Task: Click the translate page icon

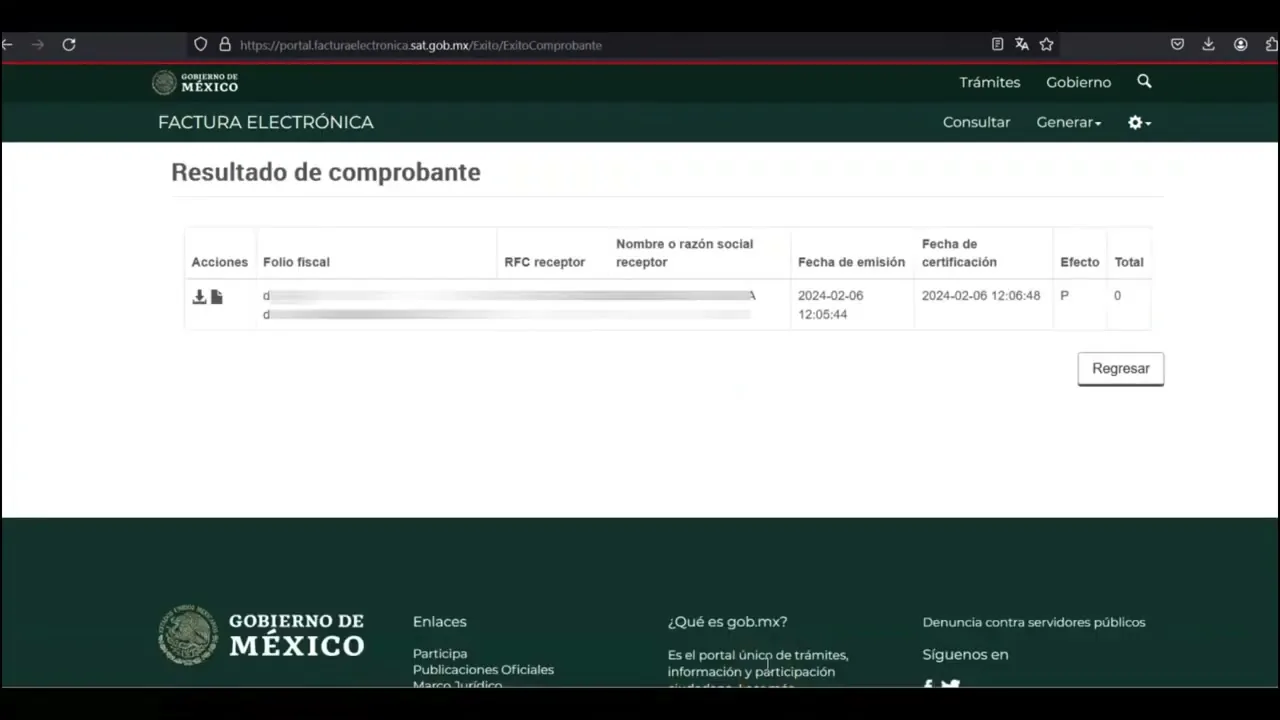Action: (1022, 44)
